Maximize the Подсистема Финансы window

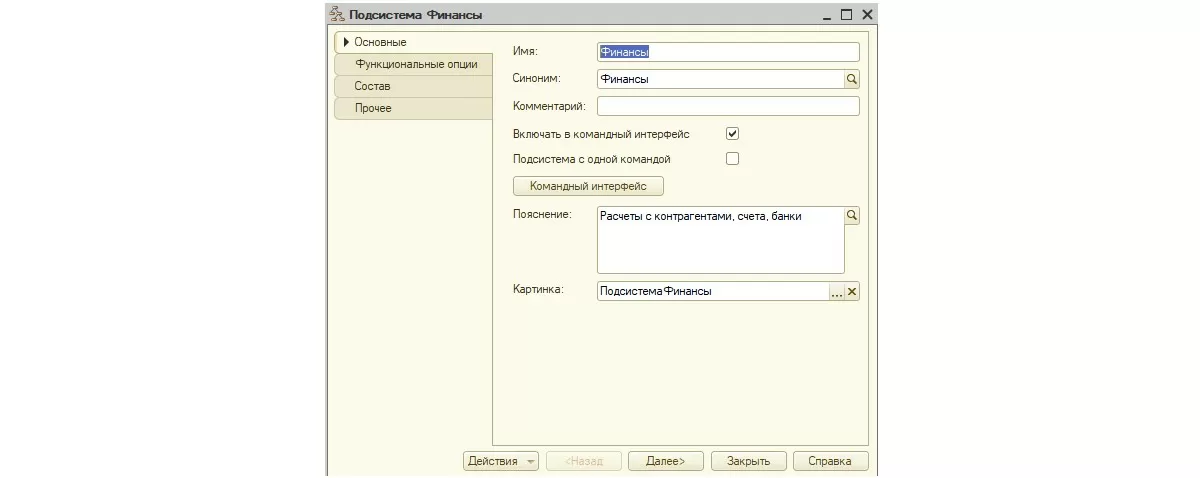[x=846, y=15]
